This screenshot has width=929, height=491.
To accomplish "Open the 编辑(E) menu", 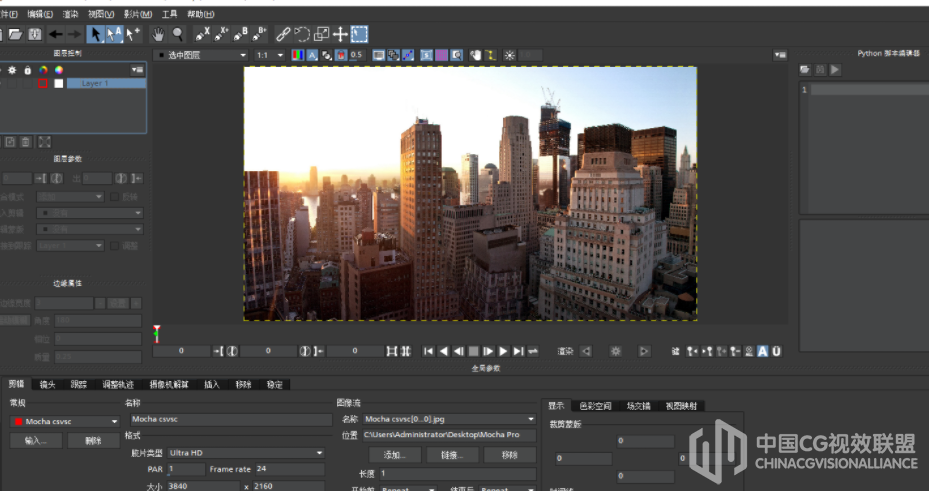I will pyautogui.click(x=40, y=14).
